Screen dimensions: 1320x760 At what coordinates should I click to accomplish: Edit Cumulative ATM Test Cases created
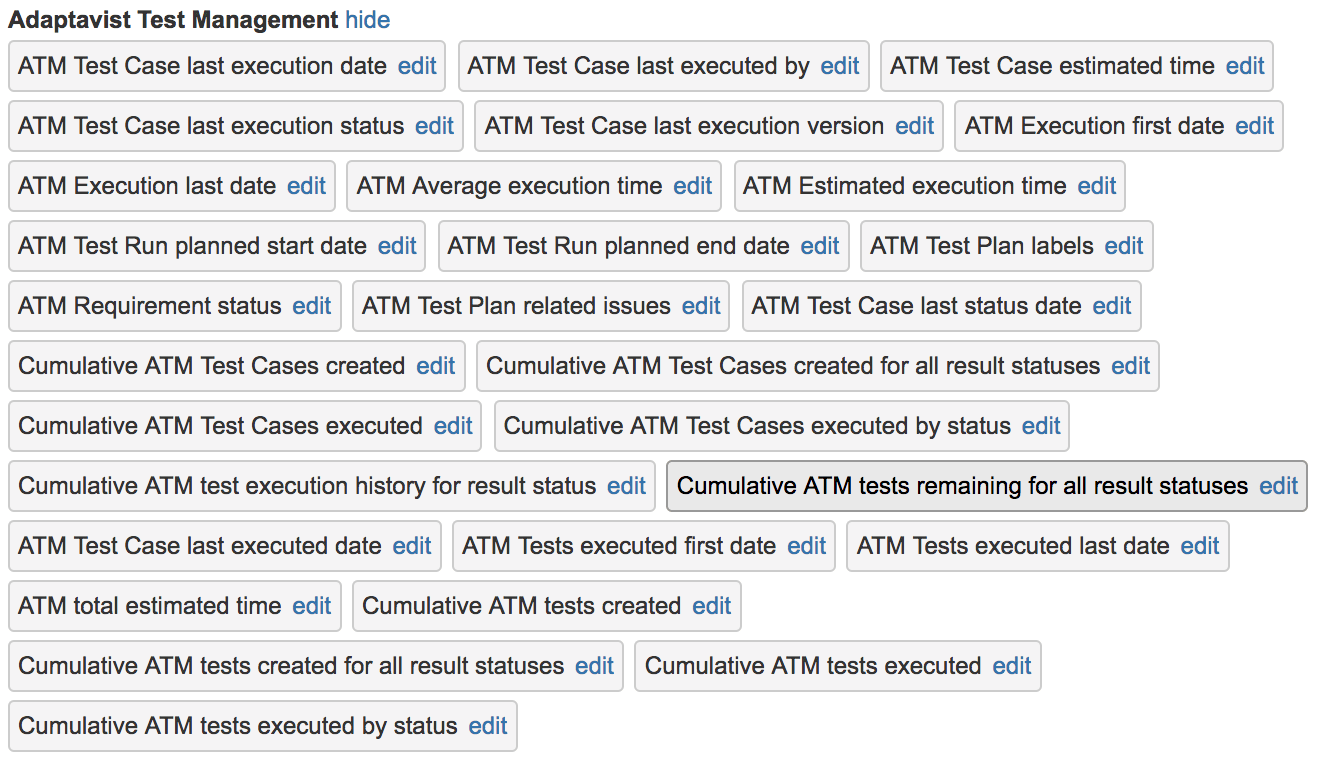coord(436,366)
